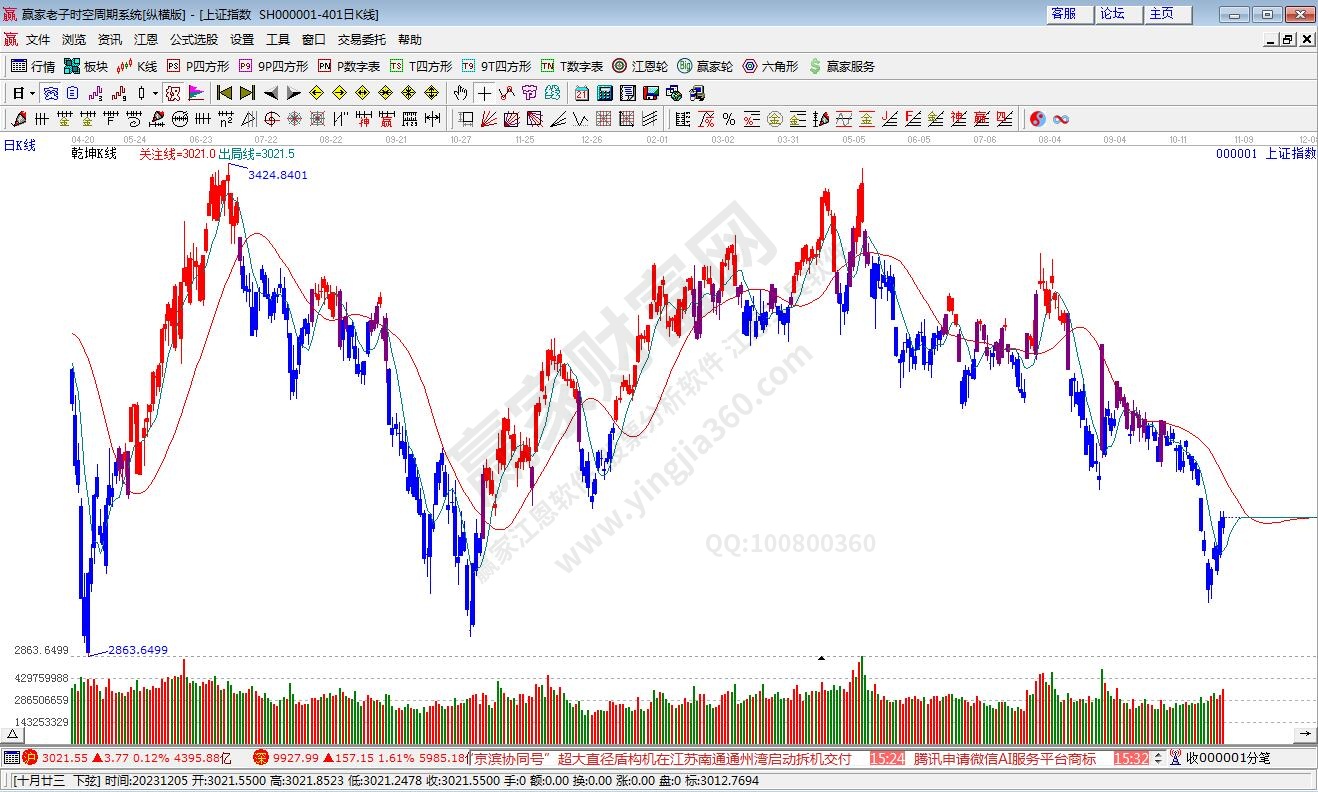Viewport: 1318px width, 792px height.
Task: Open the 公式选股 menu
Action: pyautogui.click(x=193, y=40)
